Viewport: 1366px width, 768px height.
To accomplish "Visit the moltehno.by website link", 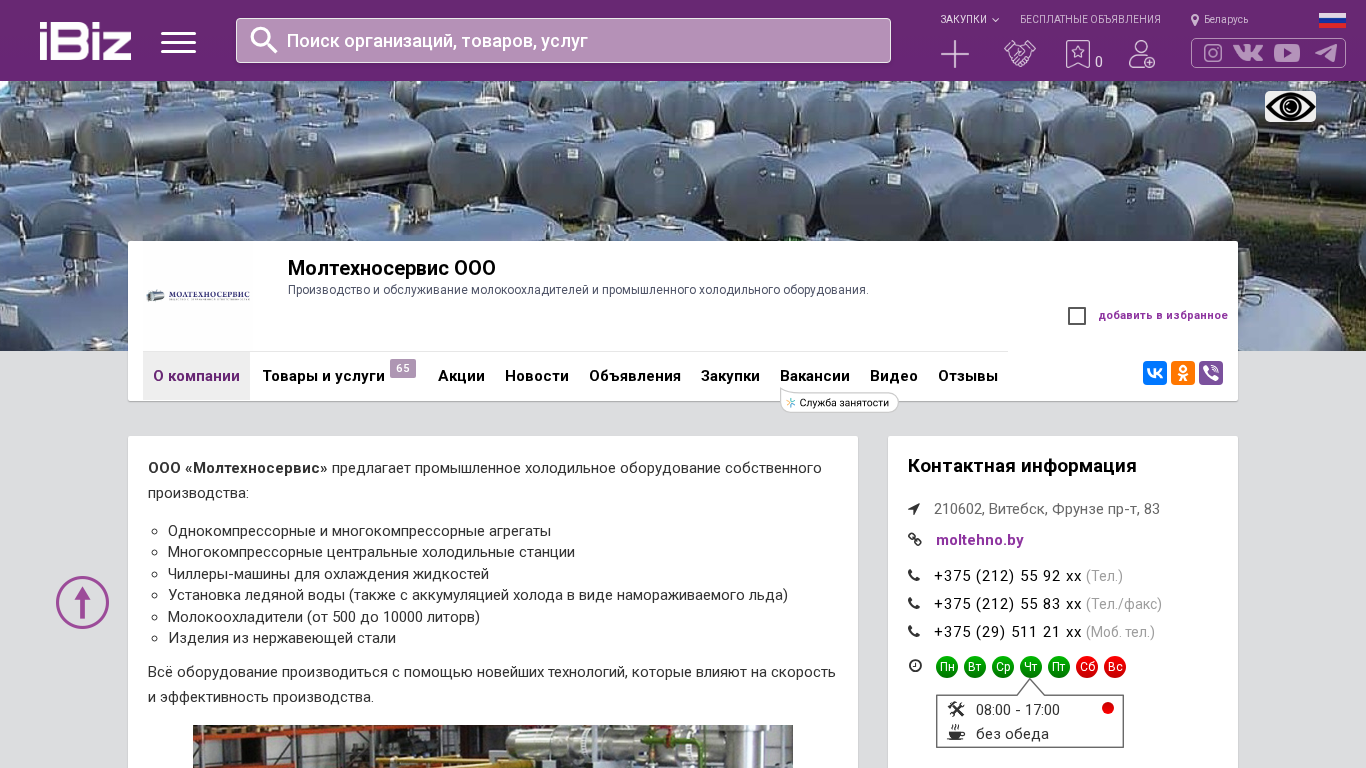I will (979, 540).
